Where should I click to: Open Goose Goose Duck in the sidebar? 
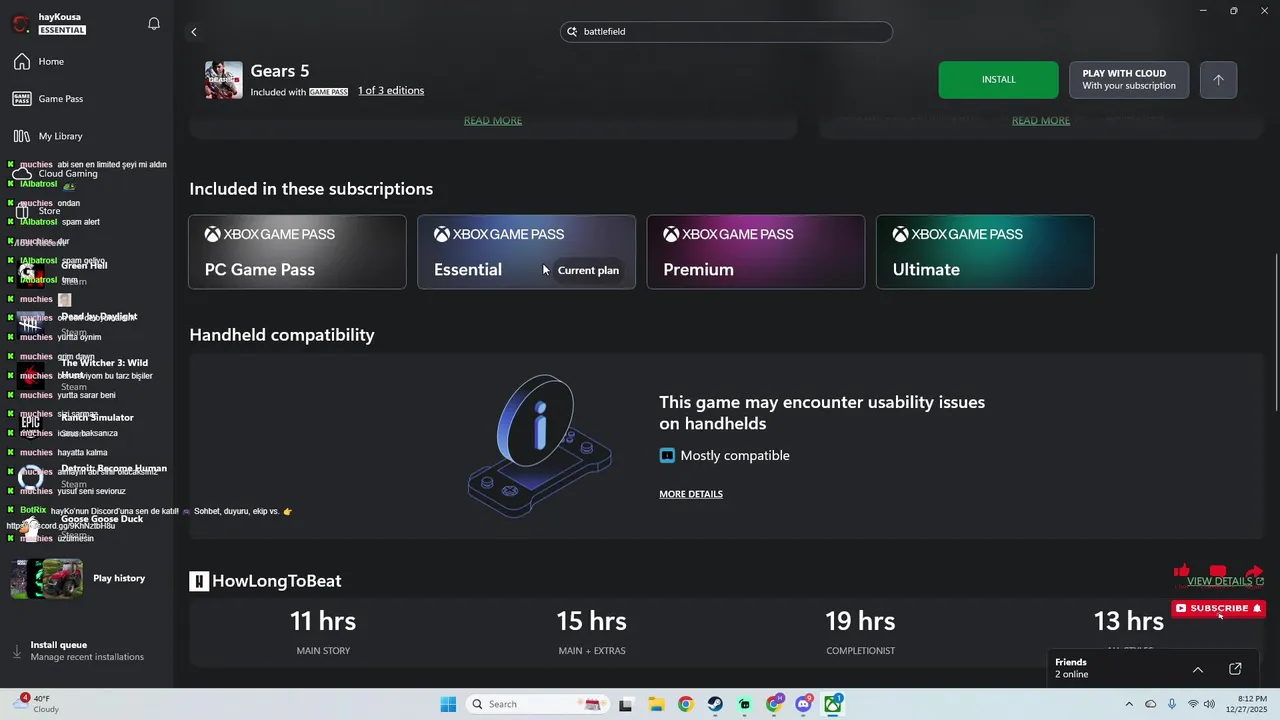(87, 526)
